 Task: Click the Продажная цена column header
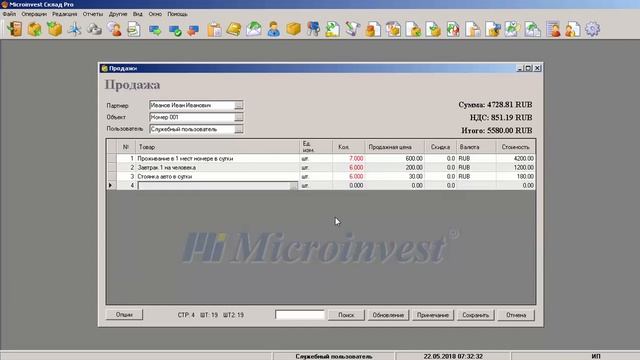point(394,147)
